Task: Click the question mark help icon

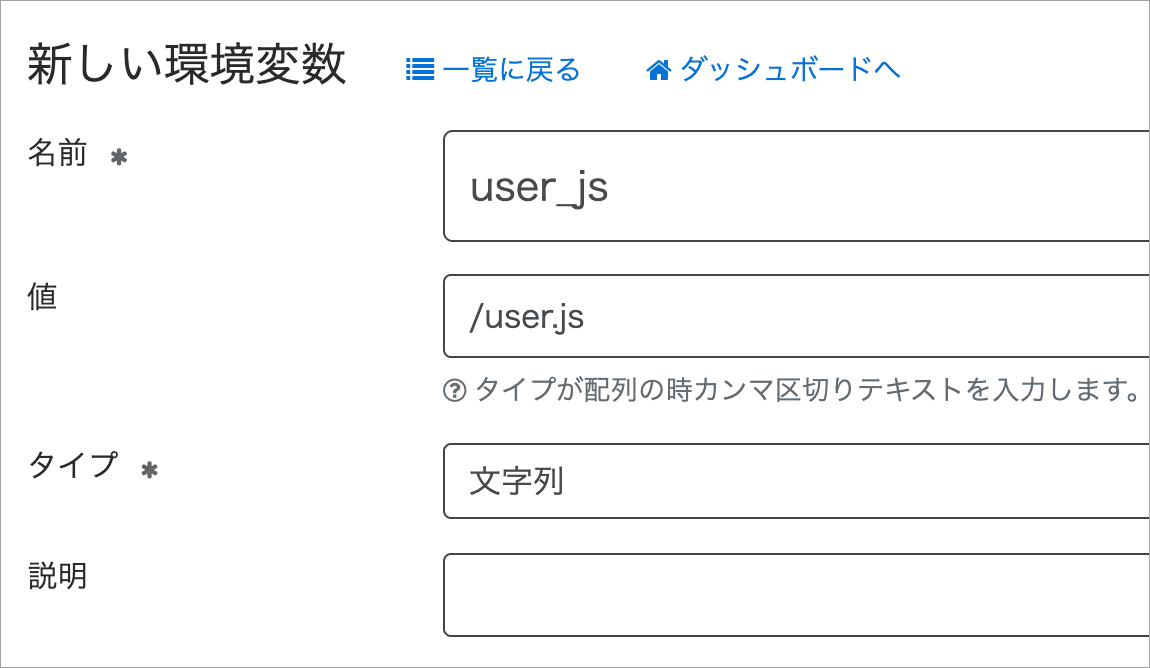Action: 455,390
